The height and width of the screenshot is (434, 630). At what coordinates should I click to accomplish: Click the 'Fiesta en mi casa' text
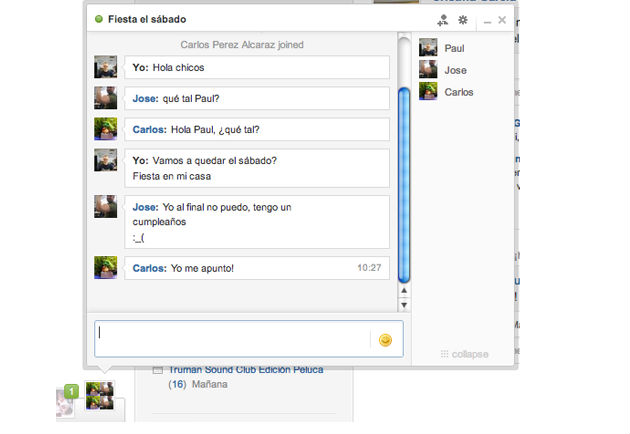(x=172, y=176)
